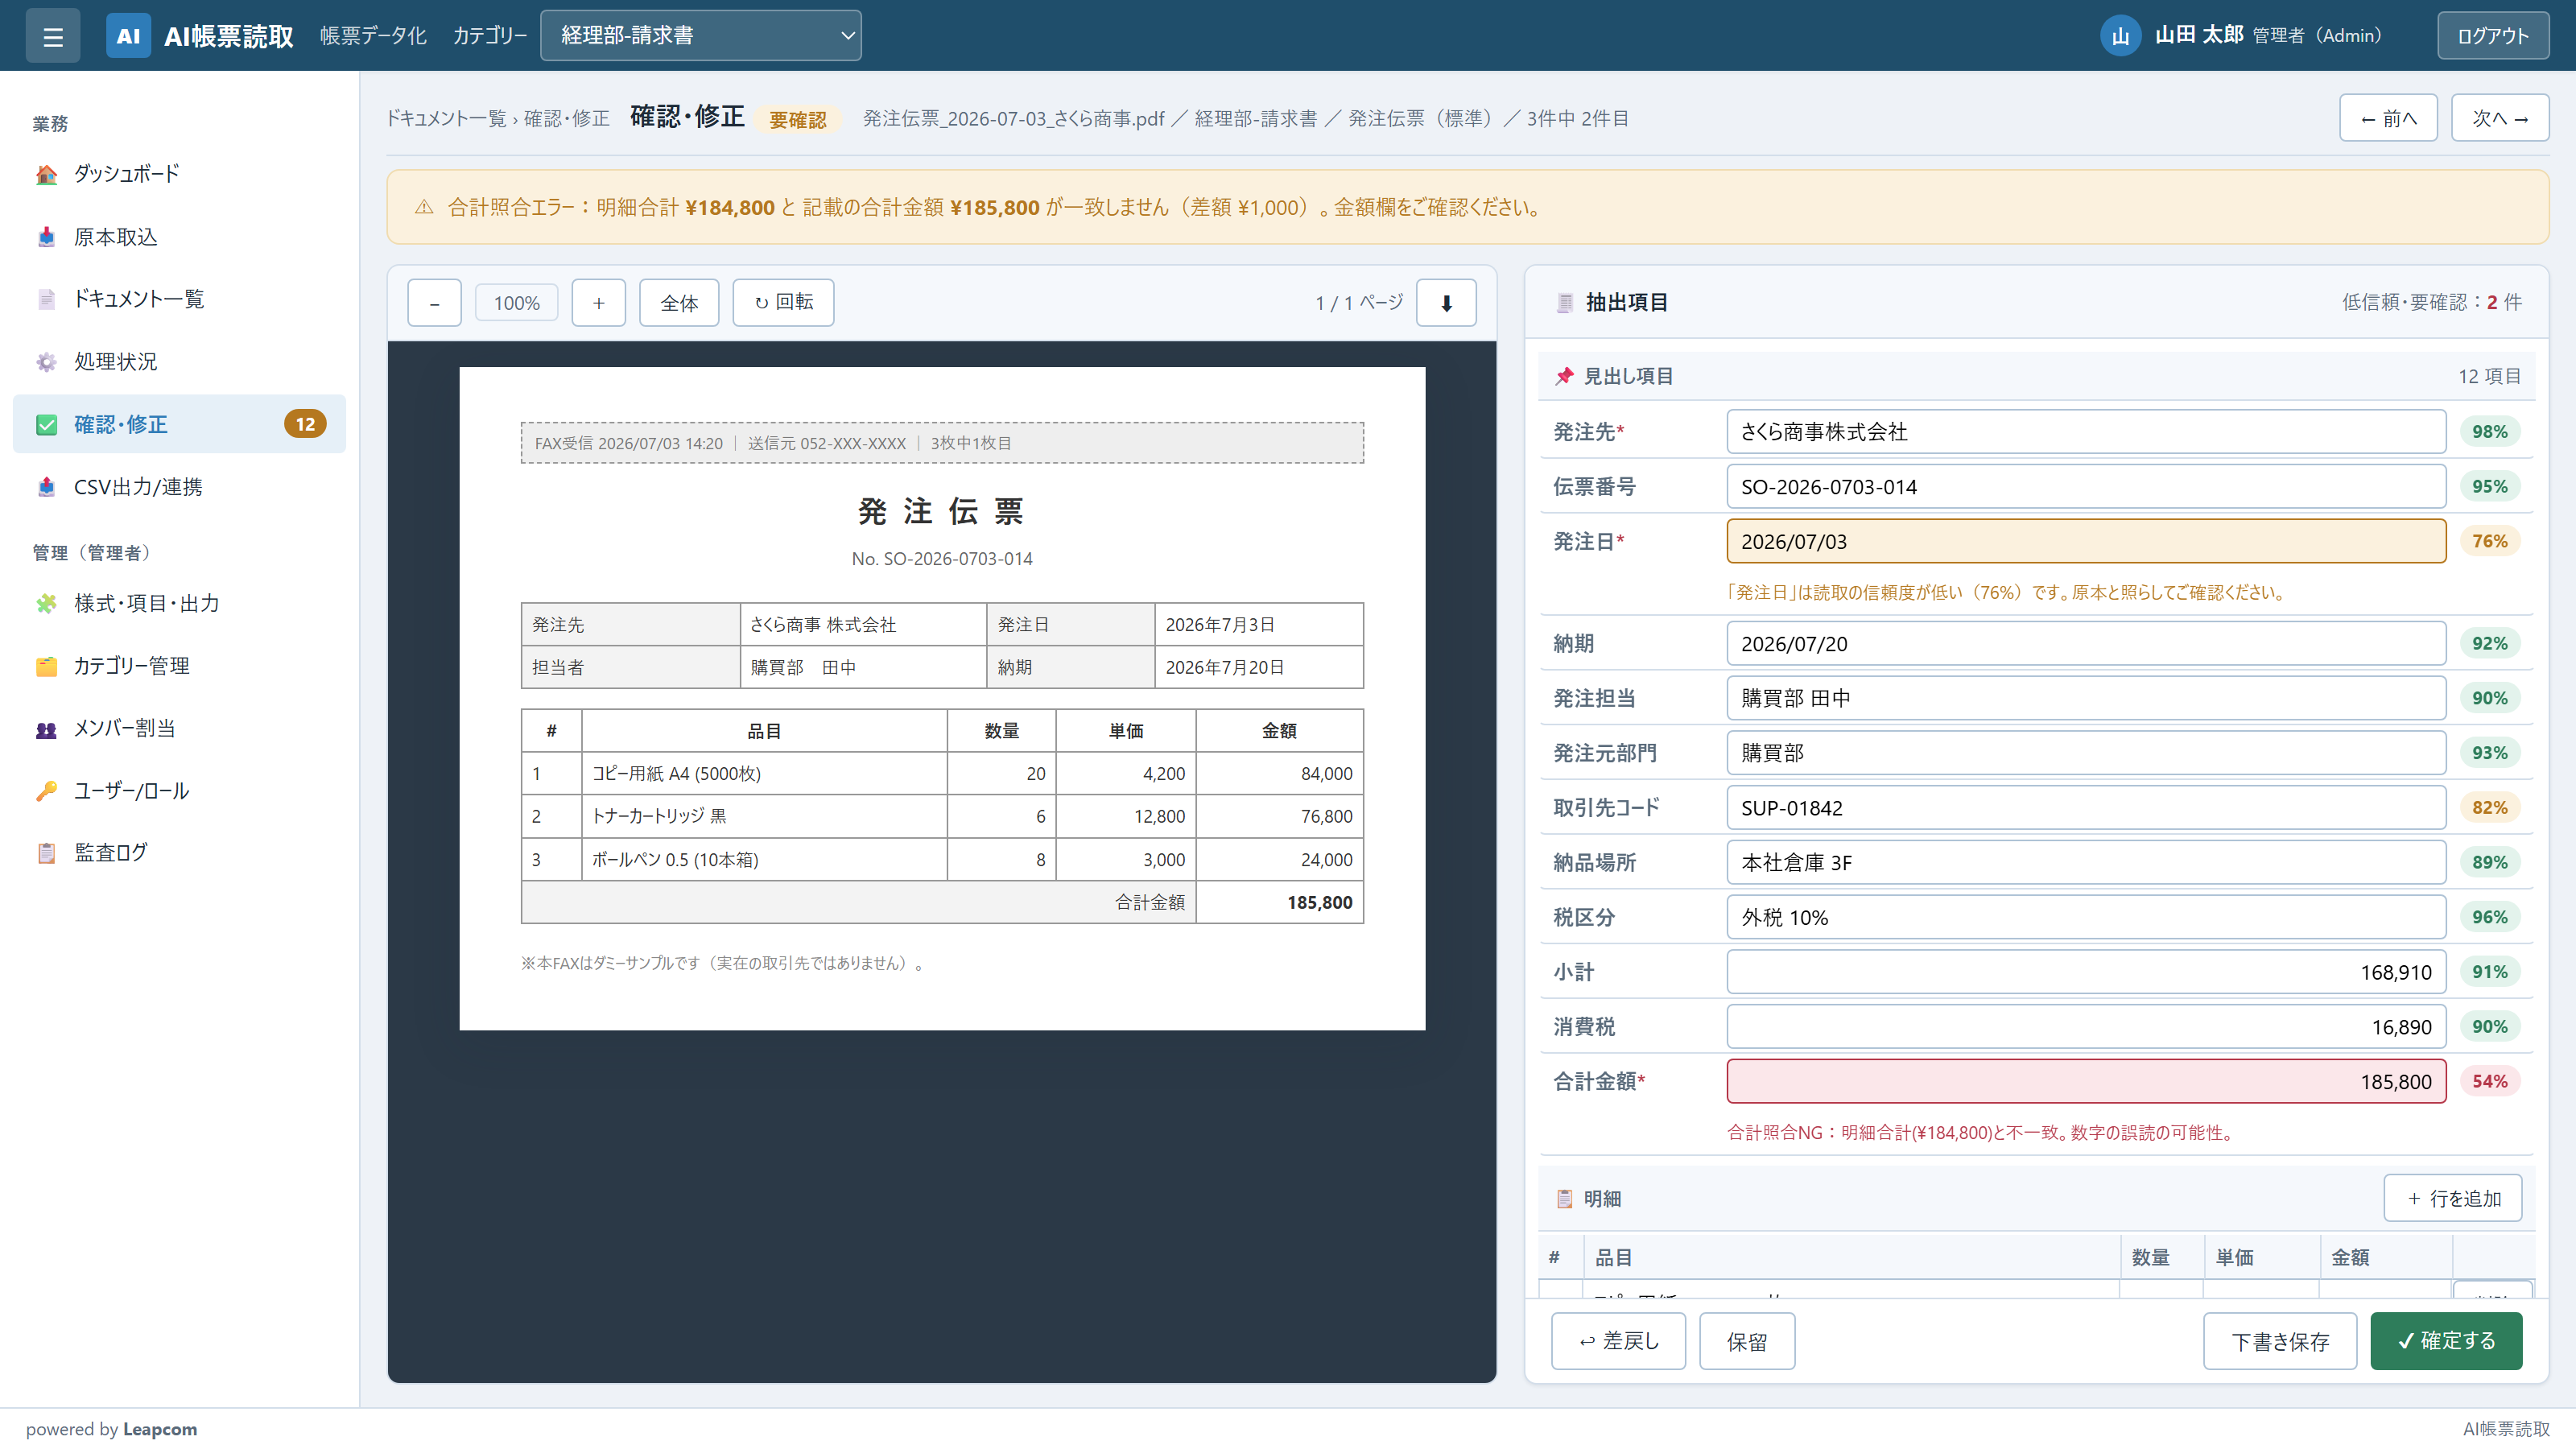Click the 山 user avatar
The height and width of the screenshot is (1449, 2576).
tap(2120, 36)
